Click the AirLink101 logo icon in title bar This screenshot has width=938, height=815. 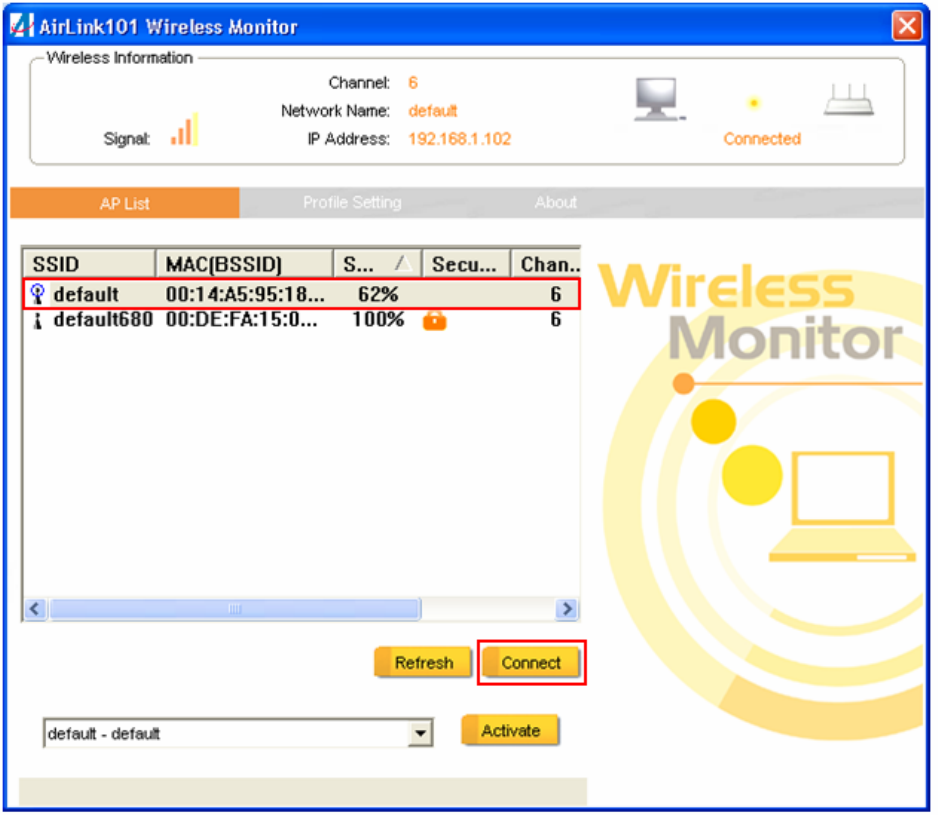point(22,25)
